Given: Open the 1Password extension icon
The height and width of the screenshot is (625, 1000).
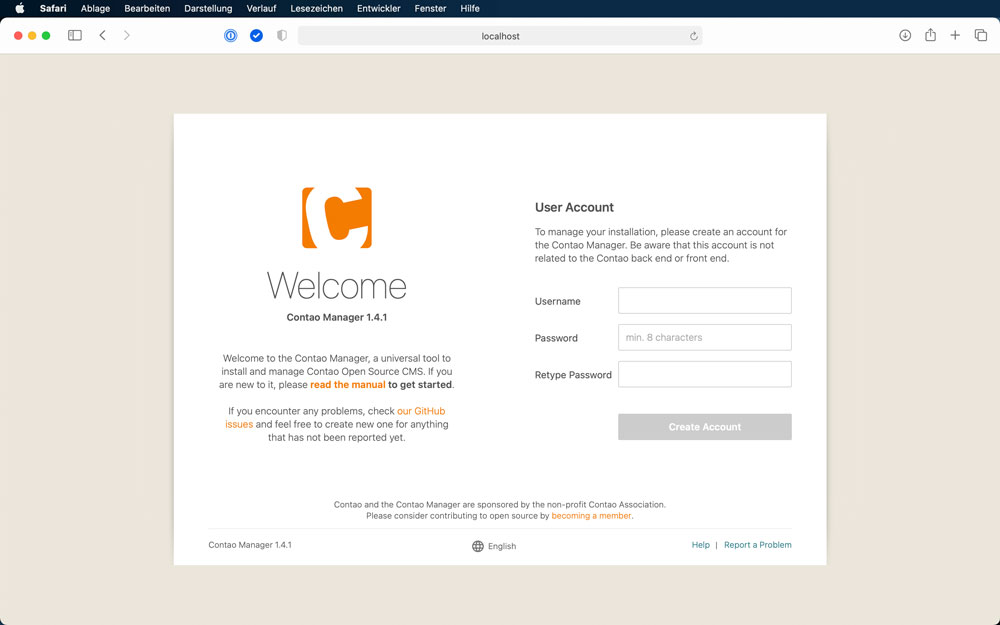Looking at the screenshot, I should pyautogui.click(x=231, y=36).
